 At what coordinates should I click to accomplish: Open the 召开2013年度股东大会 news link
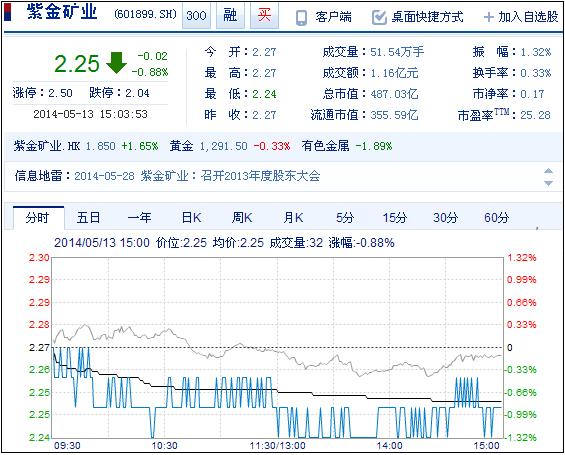[x=261, y=176]
